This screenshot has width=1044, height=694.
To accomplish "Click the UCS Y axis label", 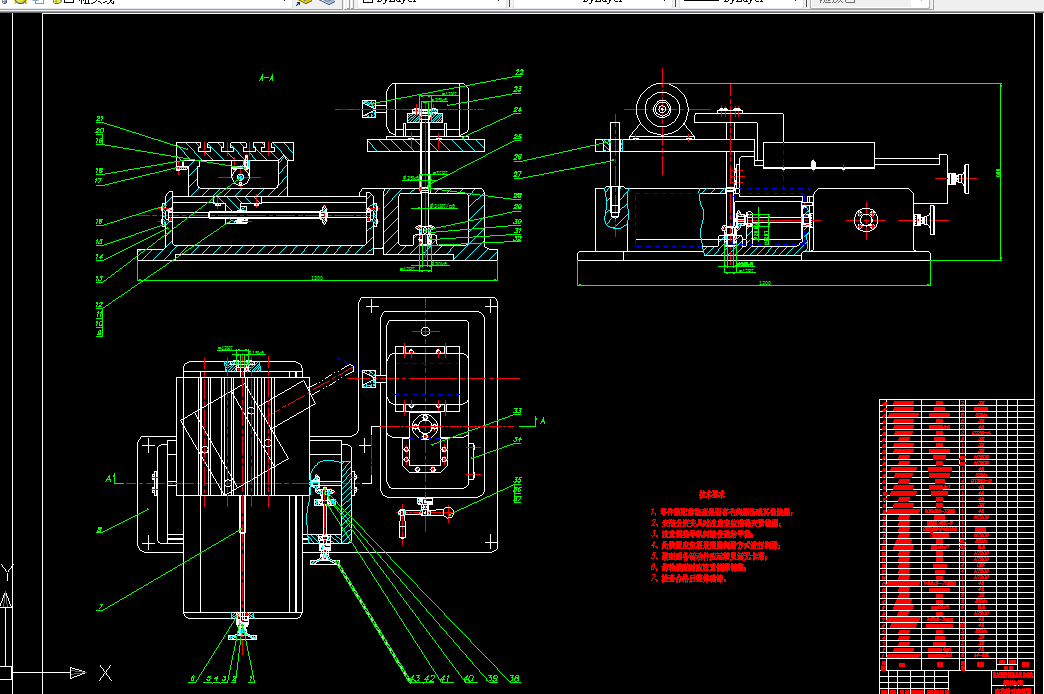I will point(7,572).
